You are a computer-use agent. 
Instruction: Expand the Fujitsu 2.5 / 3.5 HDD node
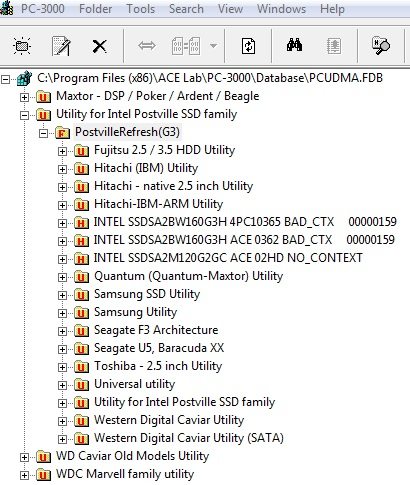(x=62, y=151)
